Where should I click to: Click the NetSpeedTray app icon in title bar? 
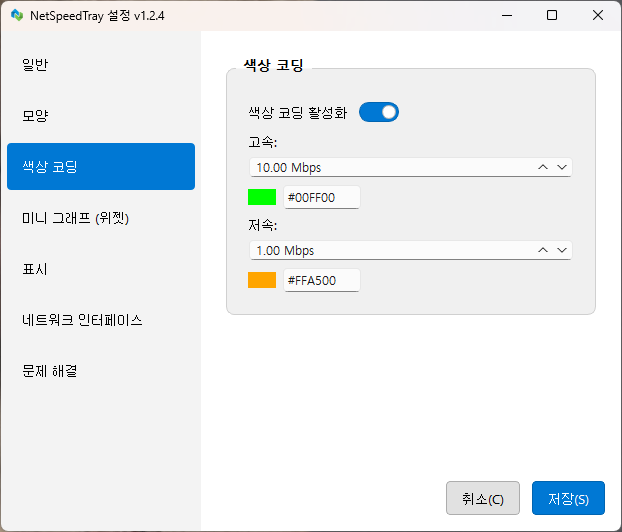(x=17, y=15)
